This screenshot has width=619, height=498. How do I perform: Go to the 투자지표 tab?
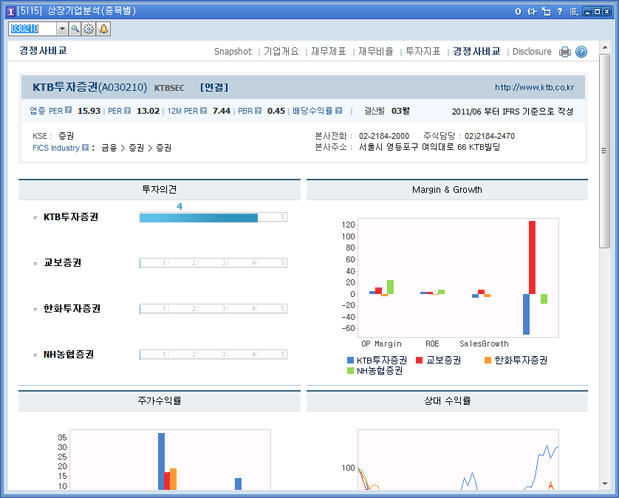(x=424, y=51)
